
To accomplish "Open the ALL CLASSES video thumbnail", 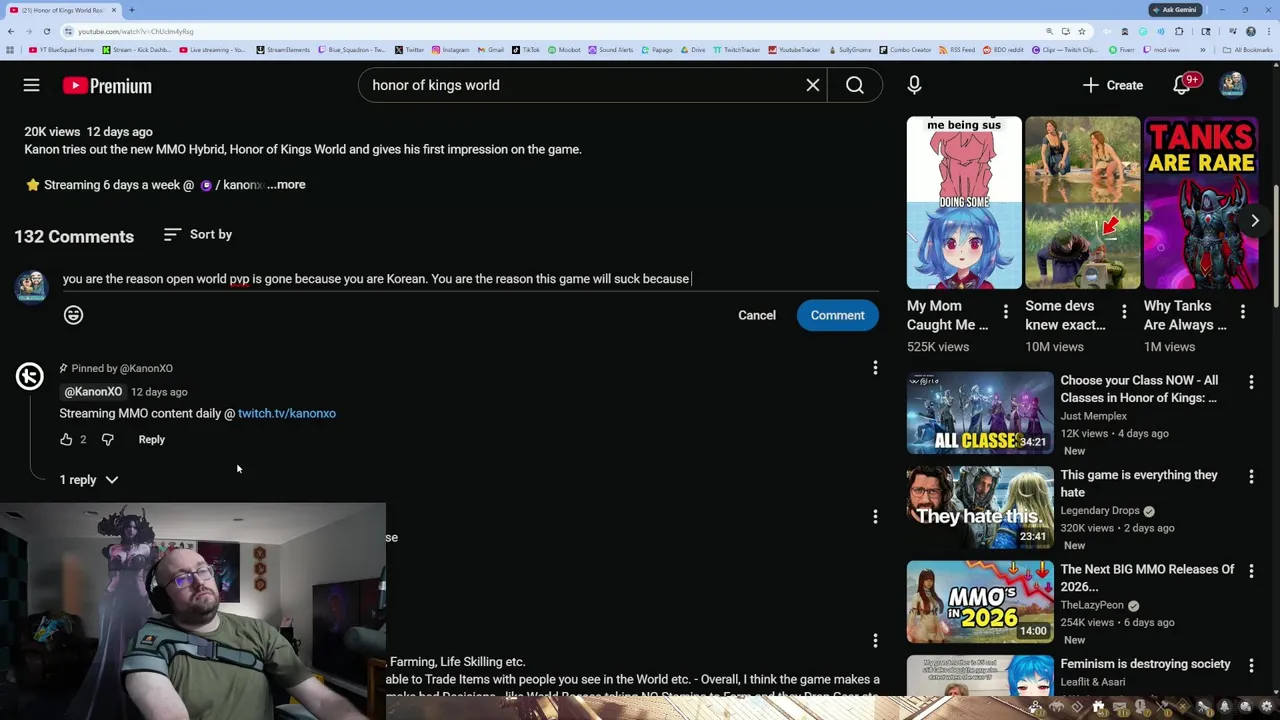I will [x=980, y=413].
